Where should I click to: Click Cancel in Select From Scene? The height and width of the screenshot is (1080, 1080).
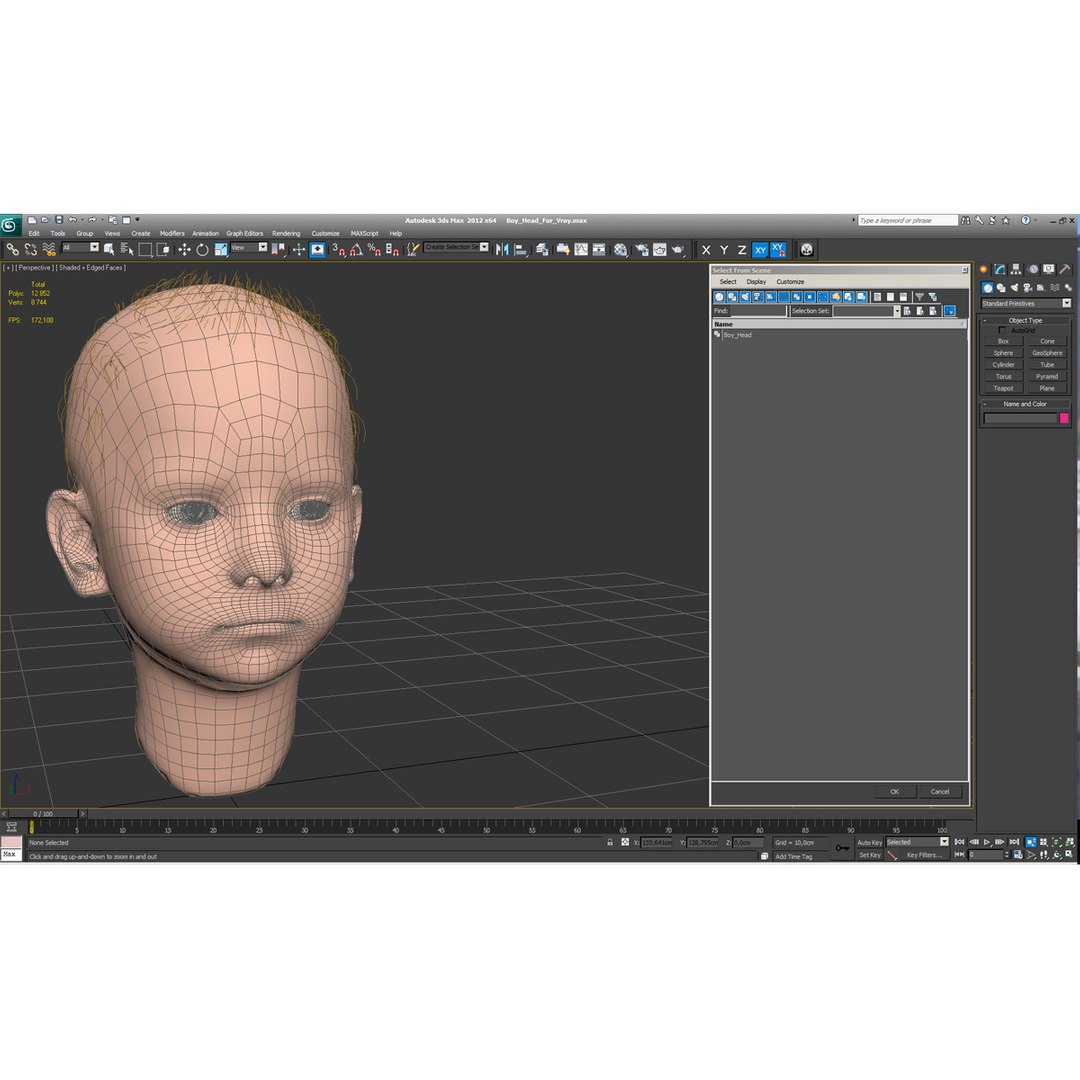[940, 791]
